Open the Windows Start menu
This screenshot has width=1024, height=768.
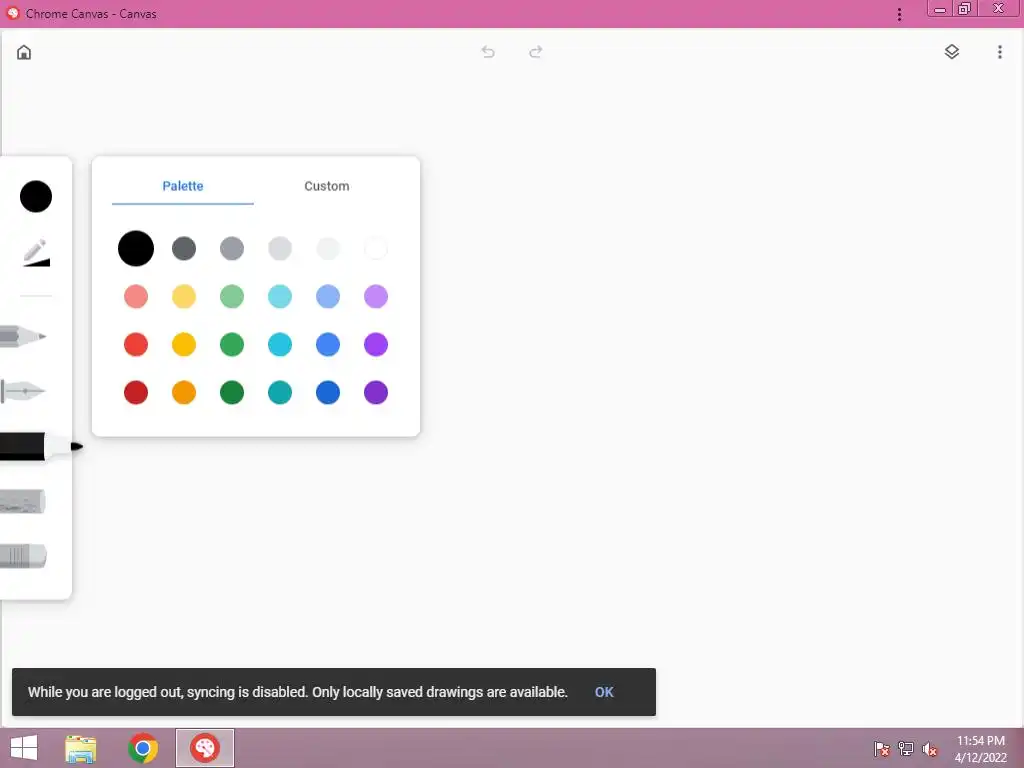tap(24, 748)
